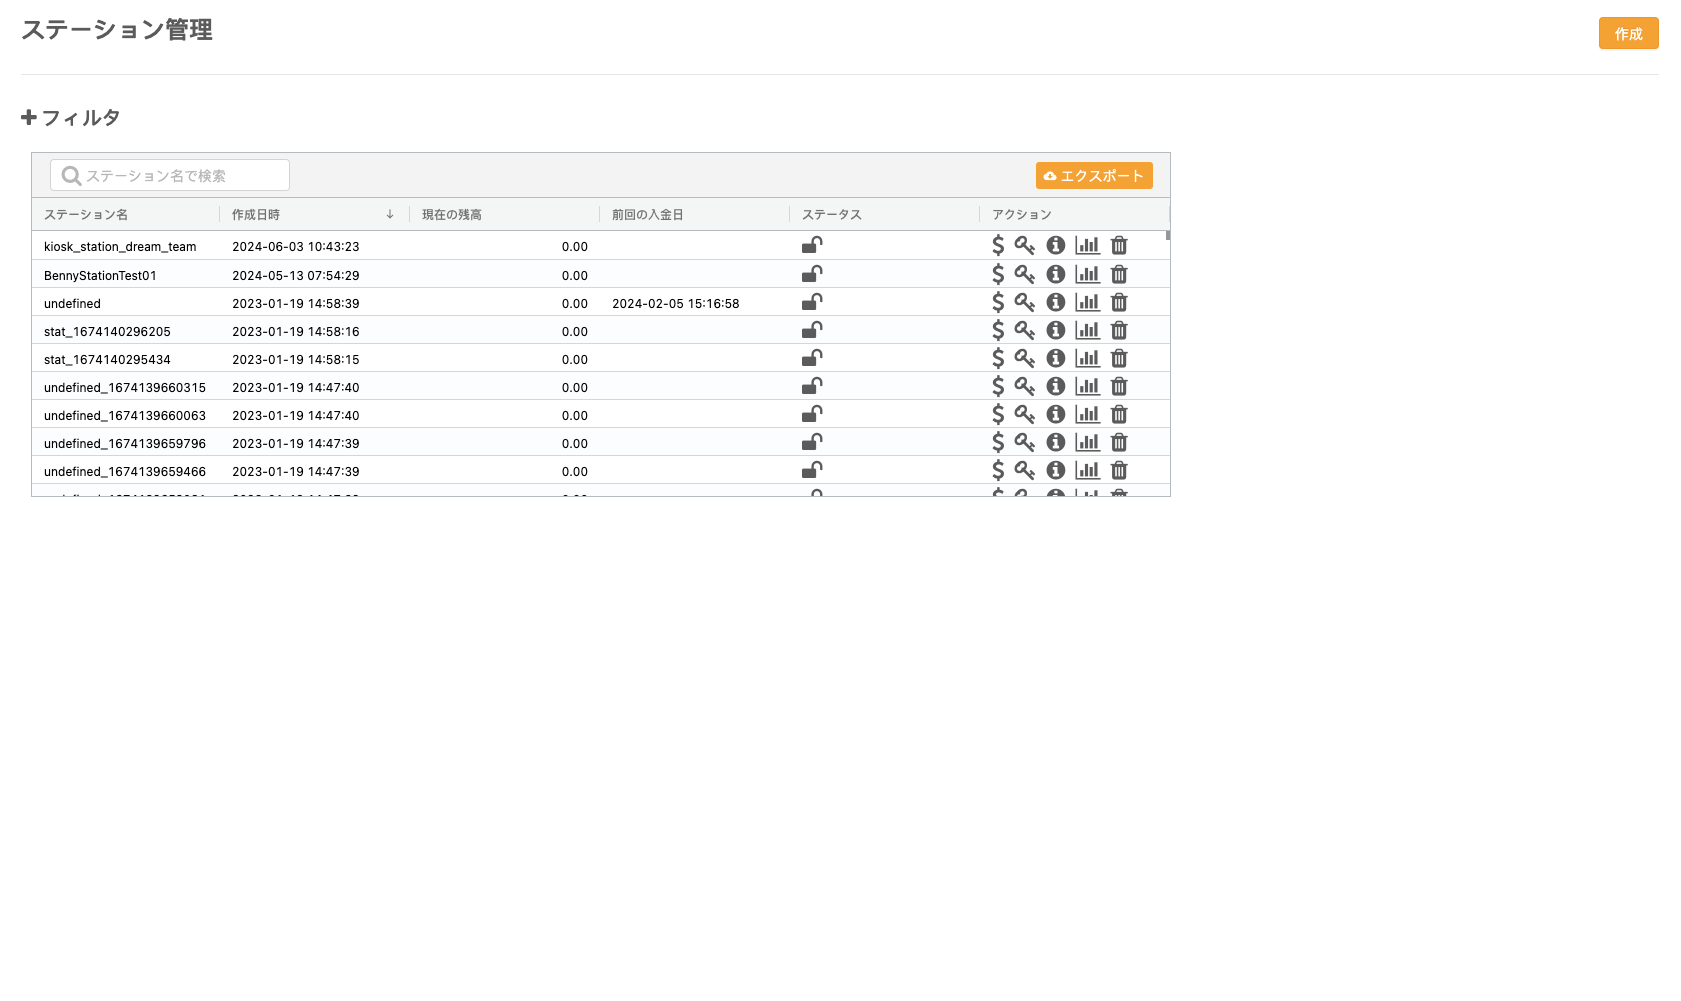1681x1001 pixels.
Task: Click the エクスポート button
Action: [1094, 176]
